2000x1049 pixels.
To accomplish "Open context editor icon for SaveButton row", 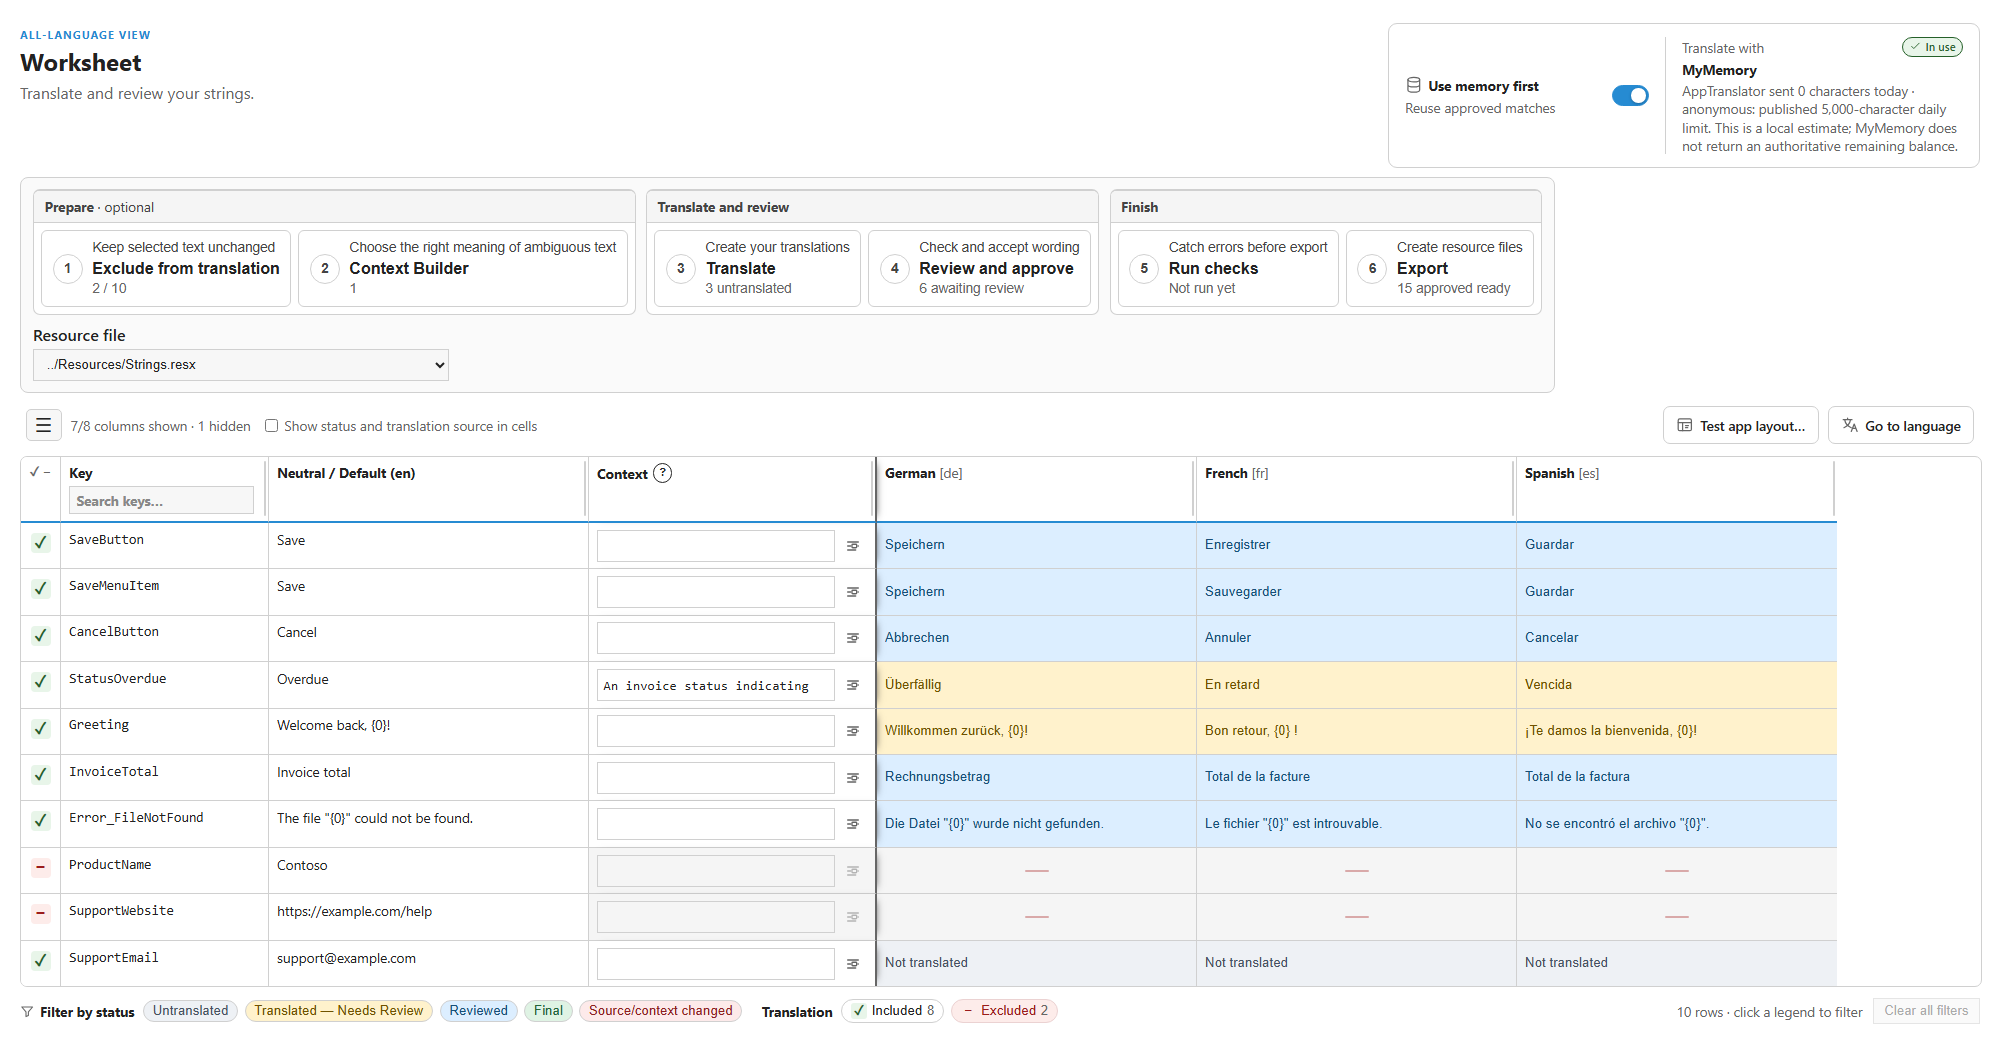I will click(x=853, y=546).
